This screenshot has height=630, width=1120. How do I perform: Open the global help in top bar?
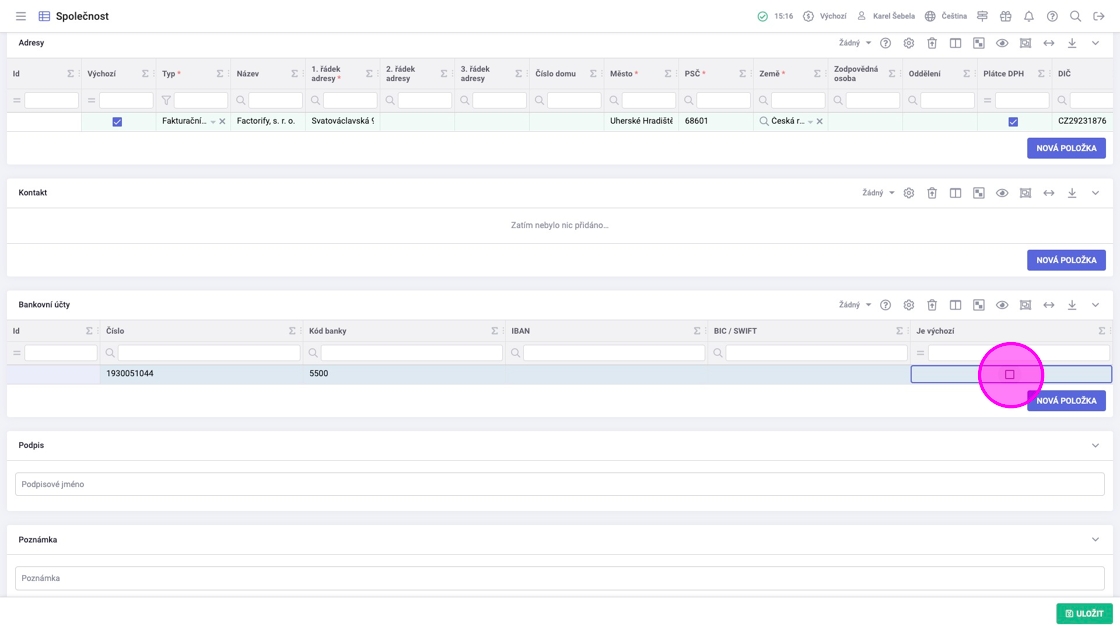click(1052, 16)
